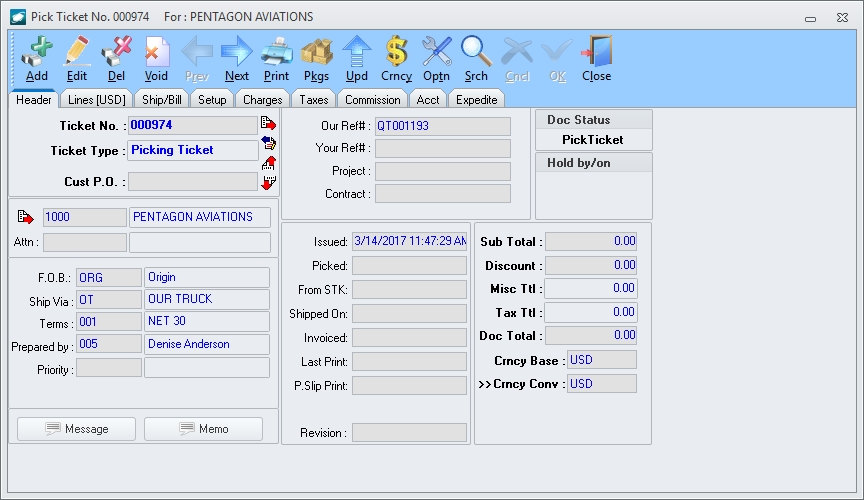864x500 pixels.
Task: Click the Issued date field
Action: point(409,241)
